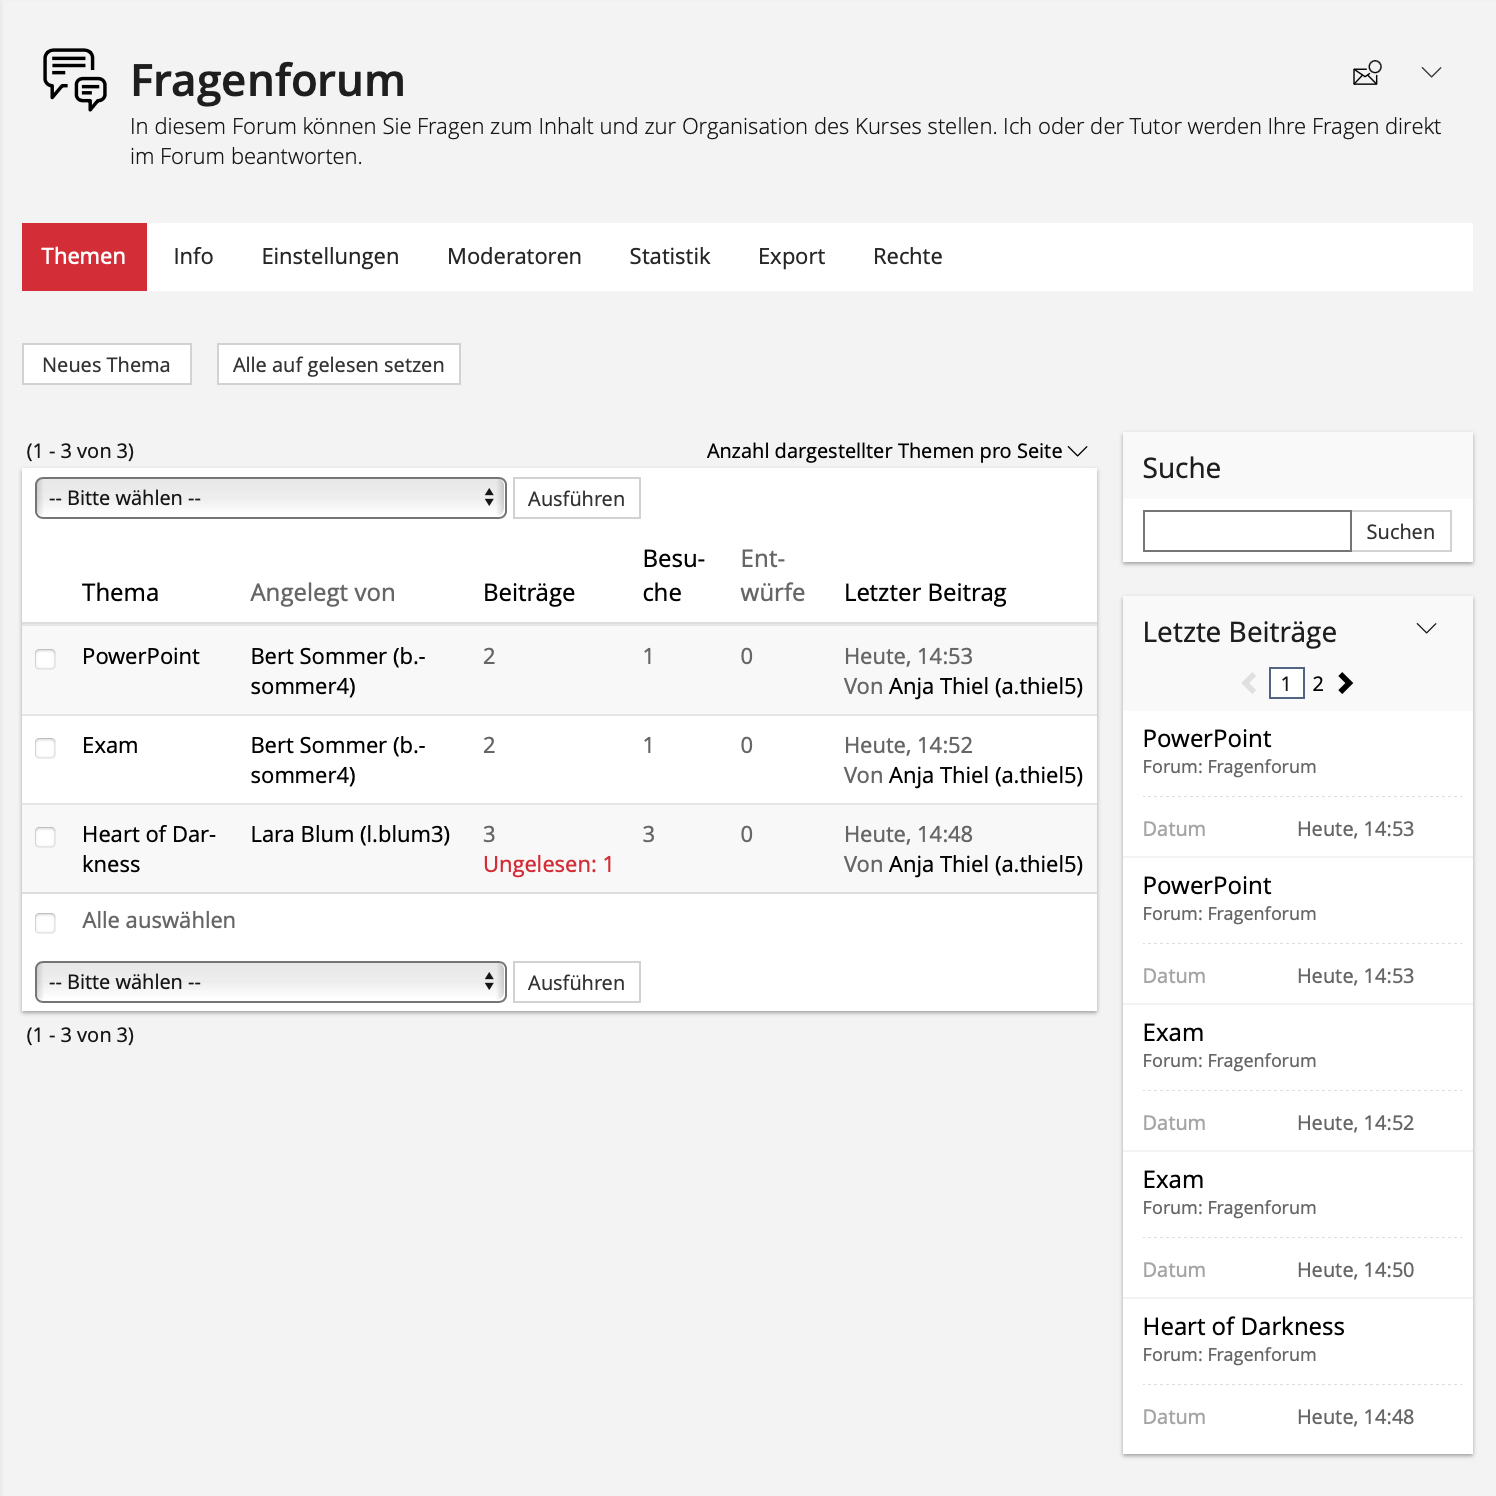Select the Exam topic checkbox

pyautogui.click(x=46, y=748)
